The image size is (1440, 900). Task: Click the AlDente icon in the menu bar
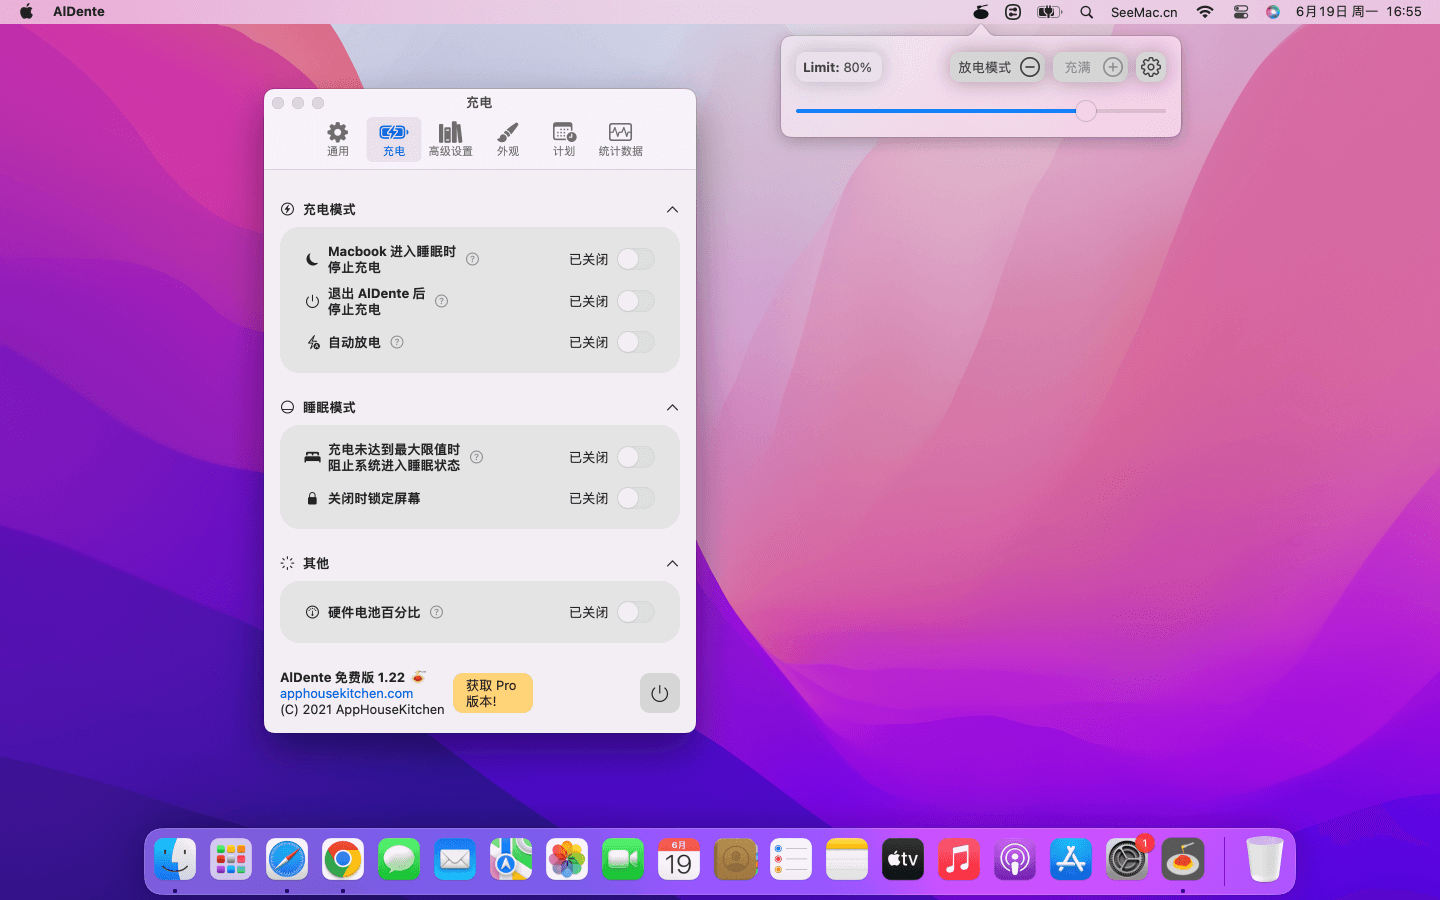(x=981, y=12)
